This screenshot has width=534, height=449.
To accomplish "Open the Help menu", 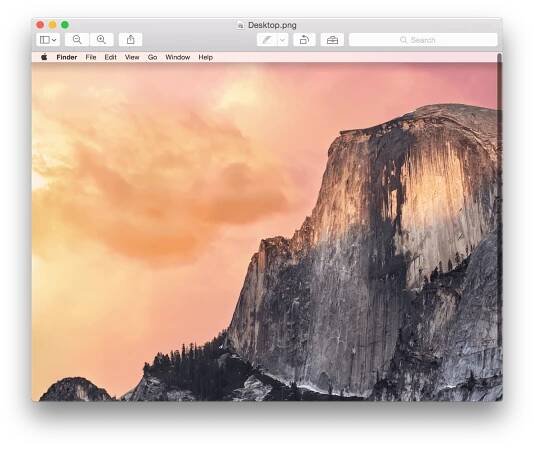I will click(x=206, y=57).
